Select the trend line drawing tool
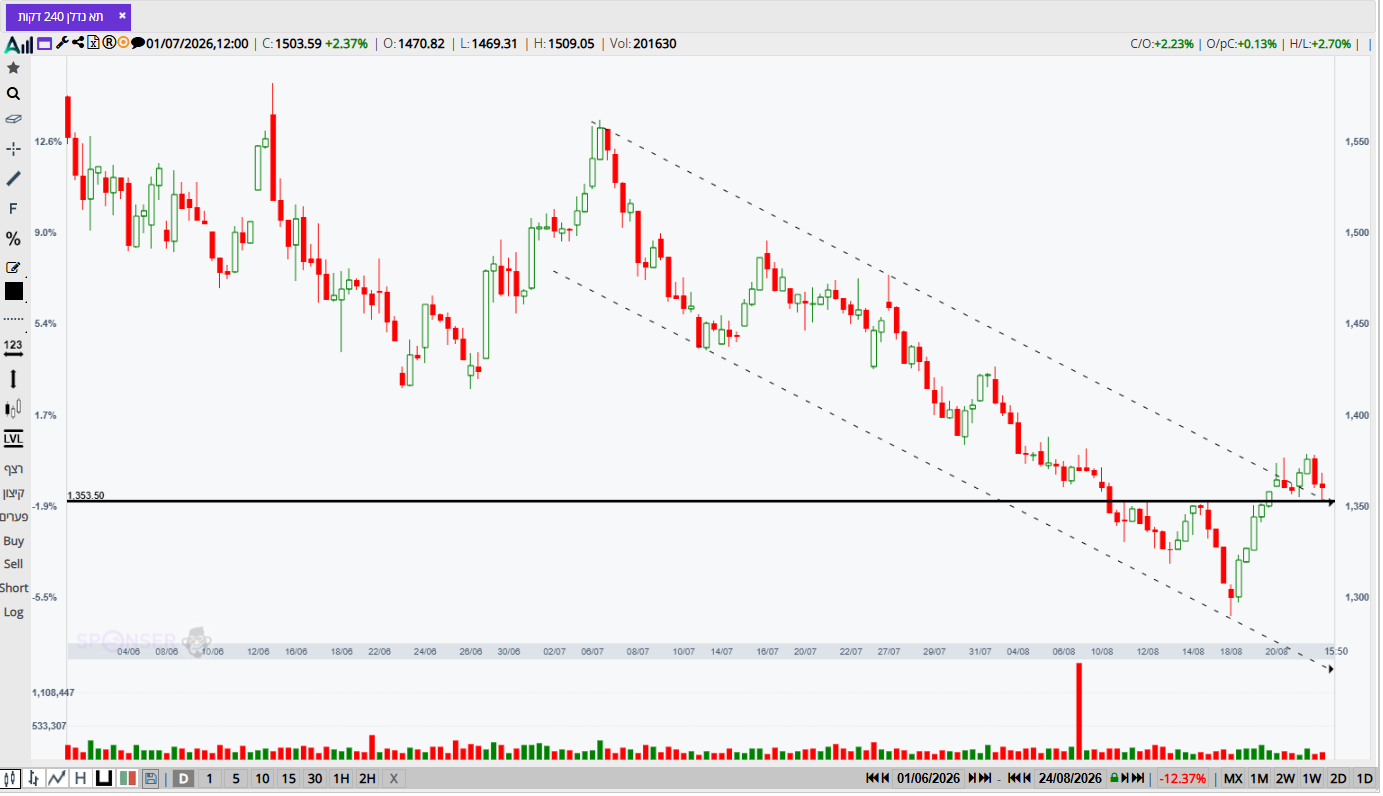1383x796 pixels. (13, 178)
